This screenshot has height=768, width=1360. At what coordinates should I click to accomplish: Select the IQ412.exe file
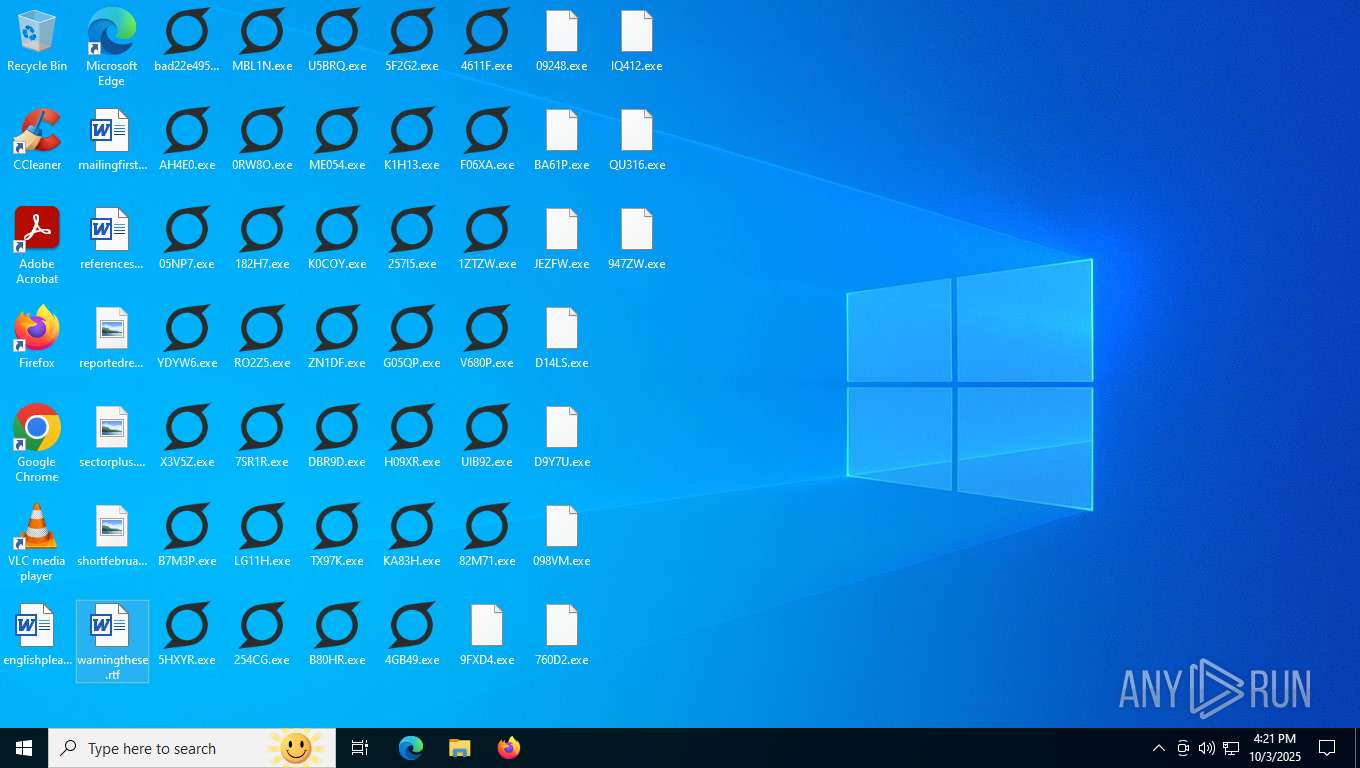pos(637,41)
